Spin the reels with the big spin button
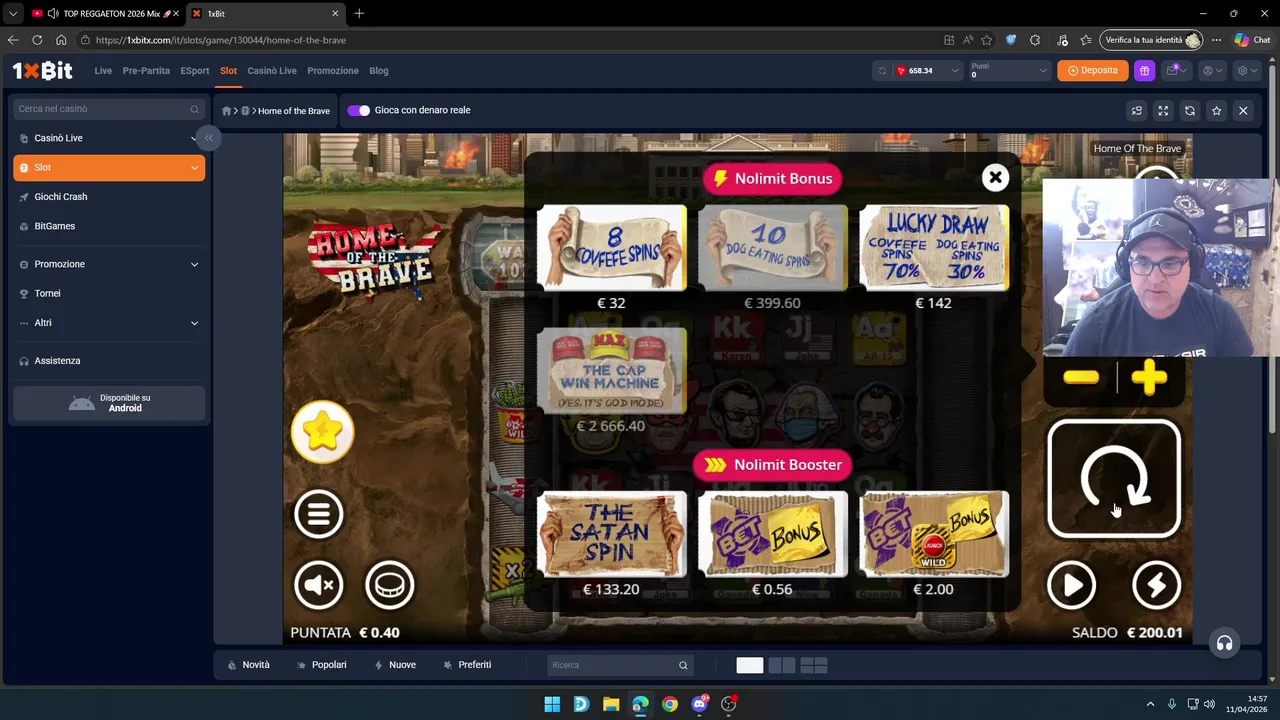The image size is (1280, 720). click(1114, 479)
